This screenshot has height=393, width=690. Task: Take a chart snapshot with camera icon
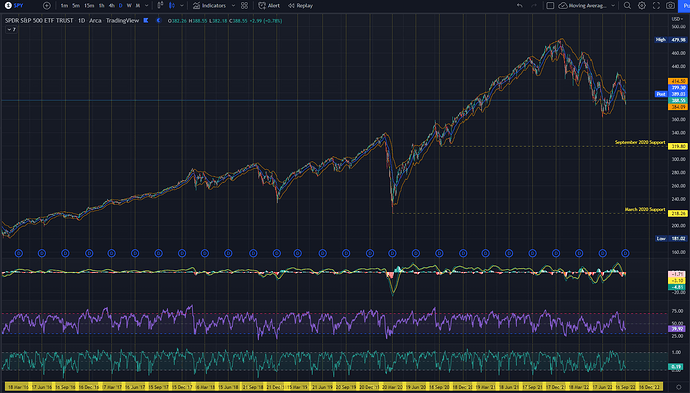tap(670, 6)
